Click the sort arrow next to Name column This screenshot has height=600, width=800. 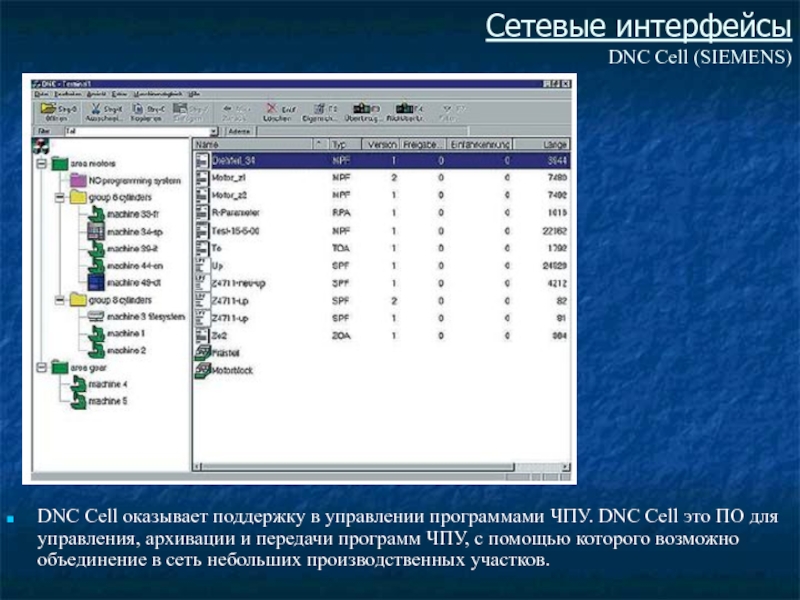320,144
